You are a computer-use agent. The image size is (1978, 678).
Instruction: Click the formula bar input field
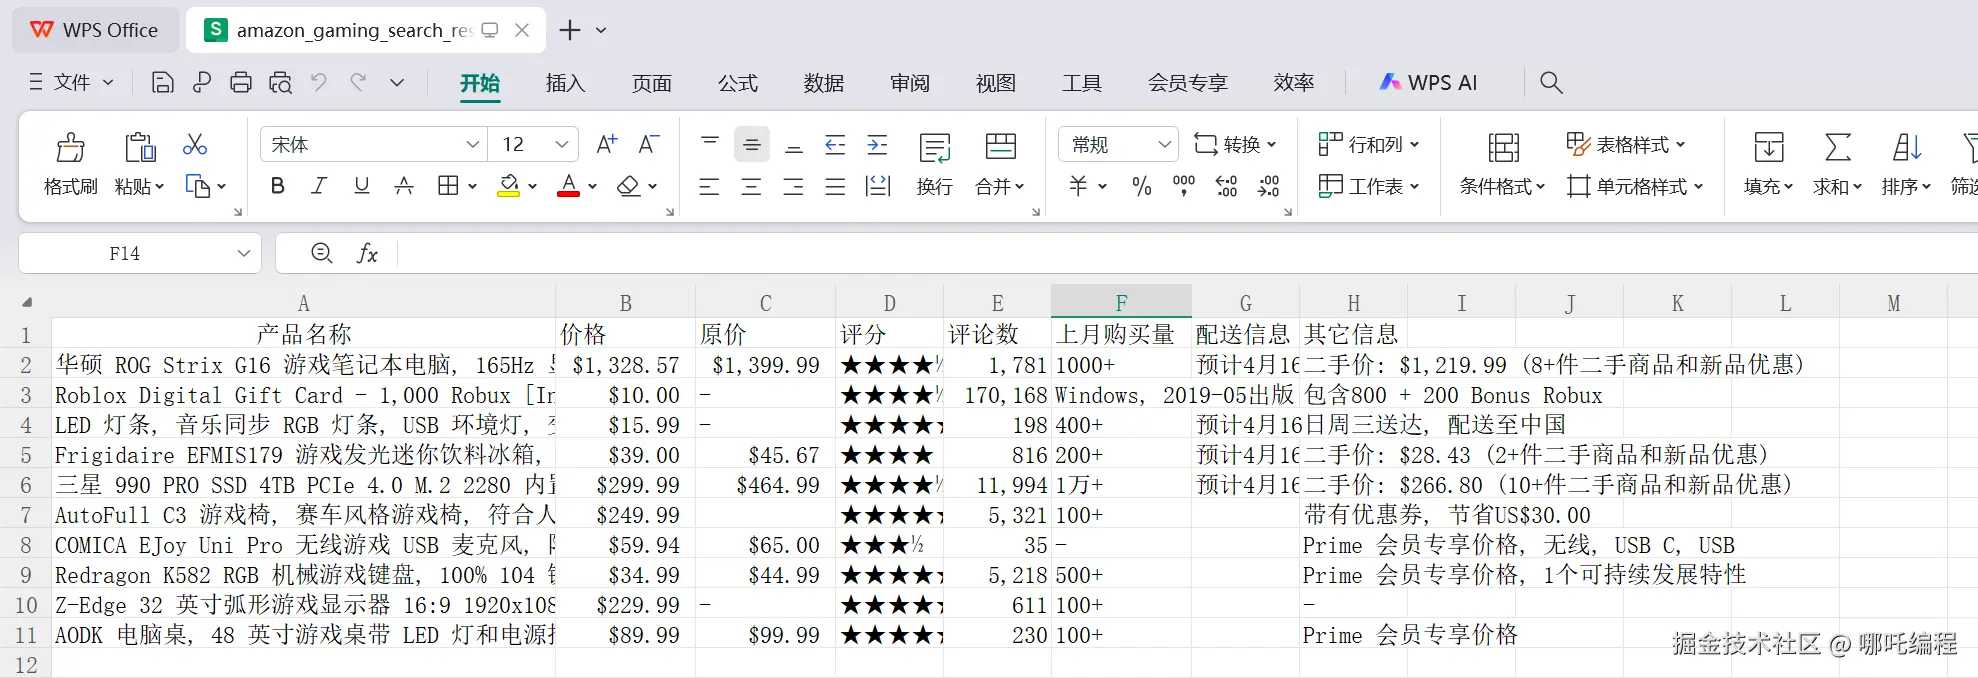pyautogui.click(x=1187, y=253)
